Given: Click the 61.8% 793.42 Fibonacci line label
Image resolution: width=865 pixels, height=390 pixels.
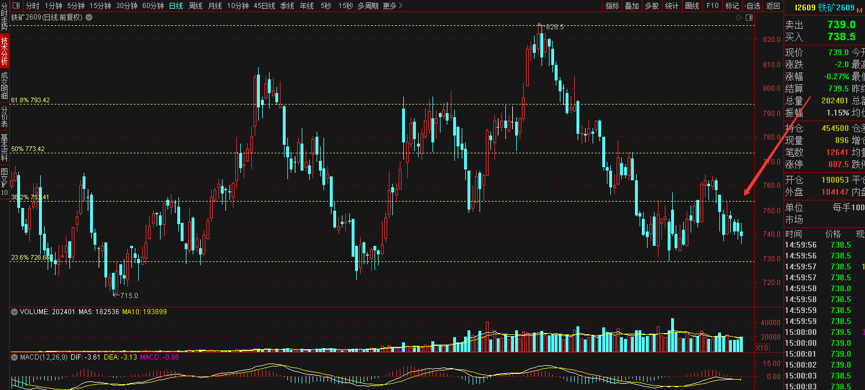Looking at the screenshot, I should pyautogui.click(x=31, y=100).
